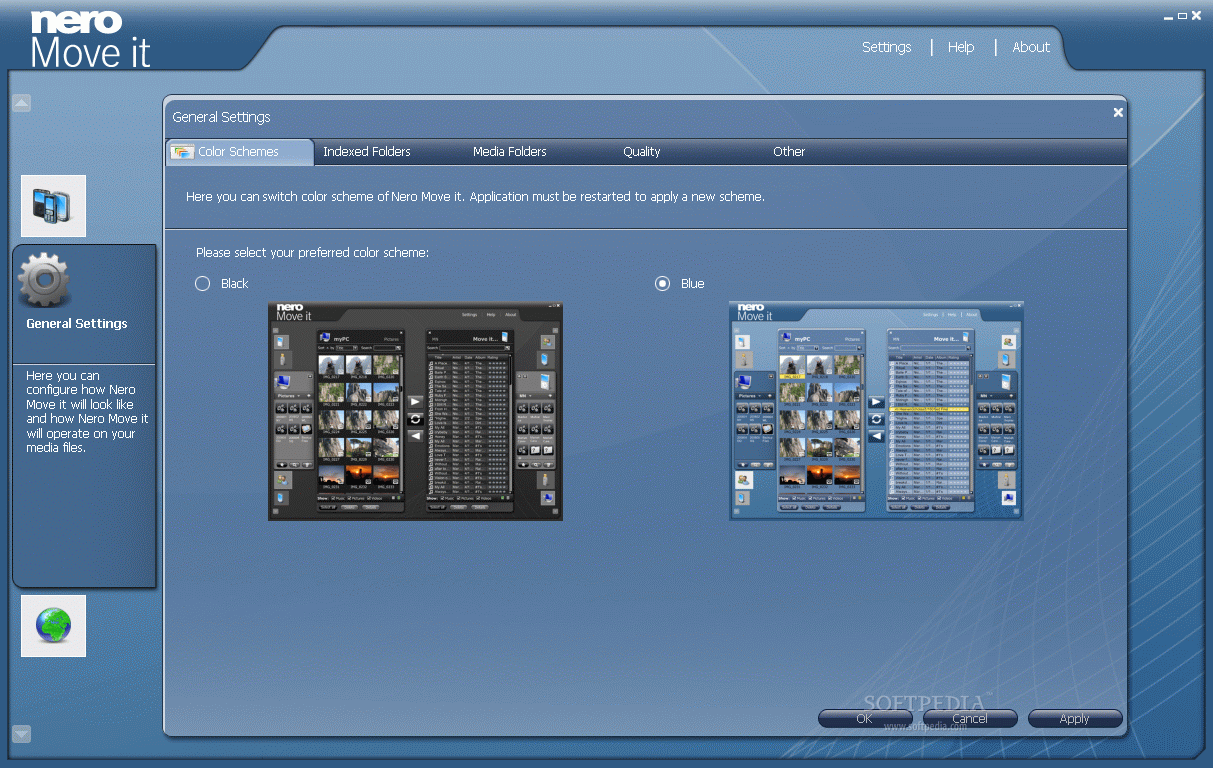Open the Media Folders tab

click(x=510, y=152)
